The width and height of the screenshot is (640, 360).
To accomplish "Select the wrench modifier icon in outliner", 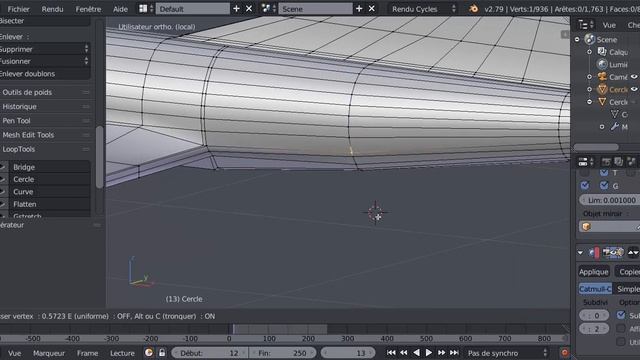I will tap(614, 127).
